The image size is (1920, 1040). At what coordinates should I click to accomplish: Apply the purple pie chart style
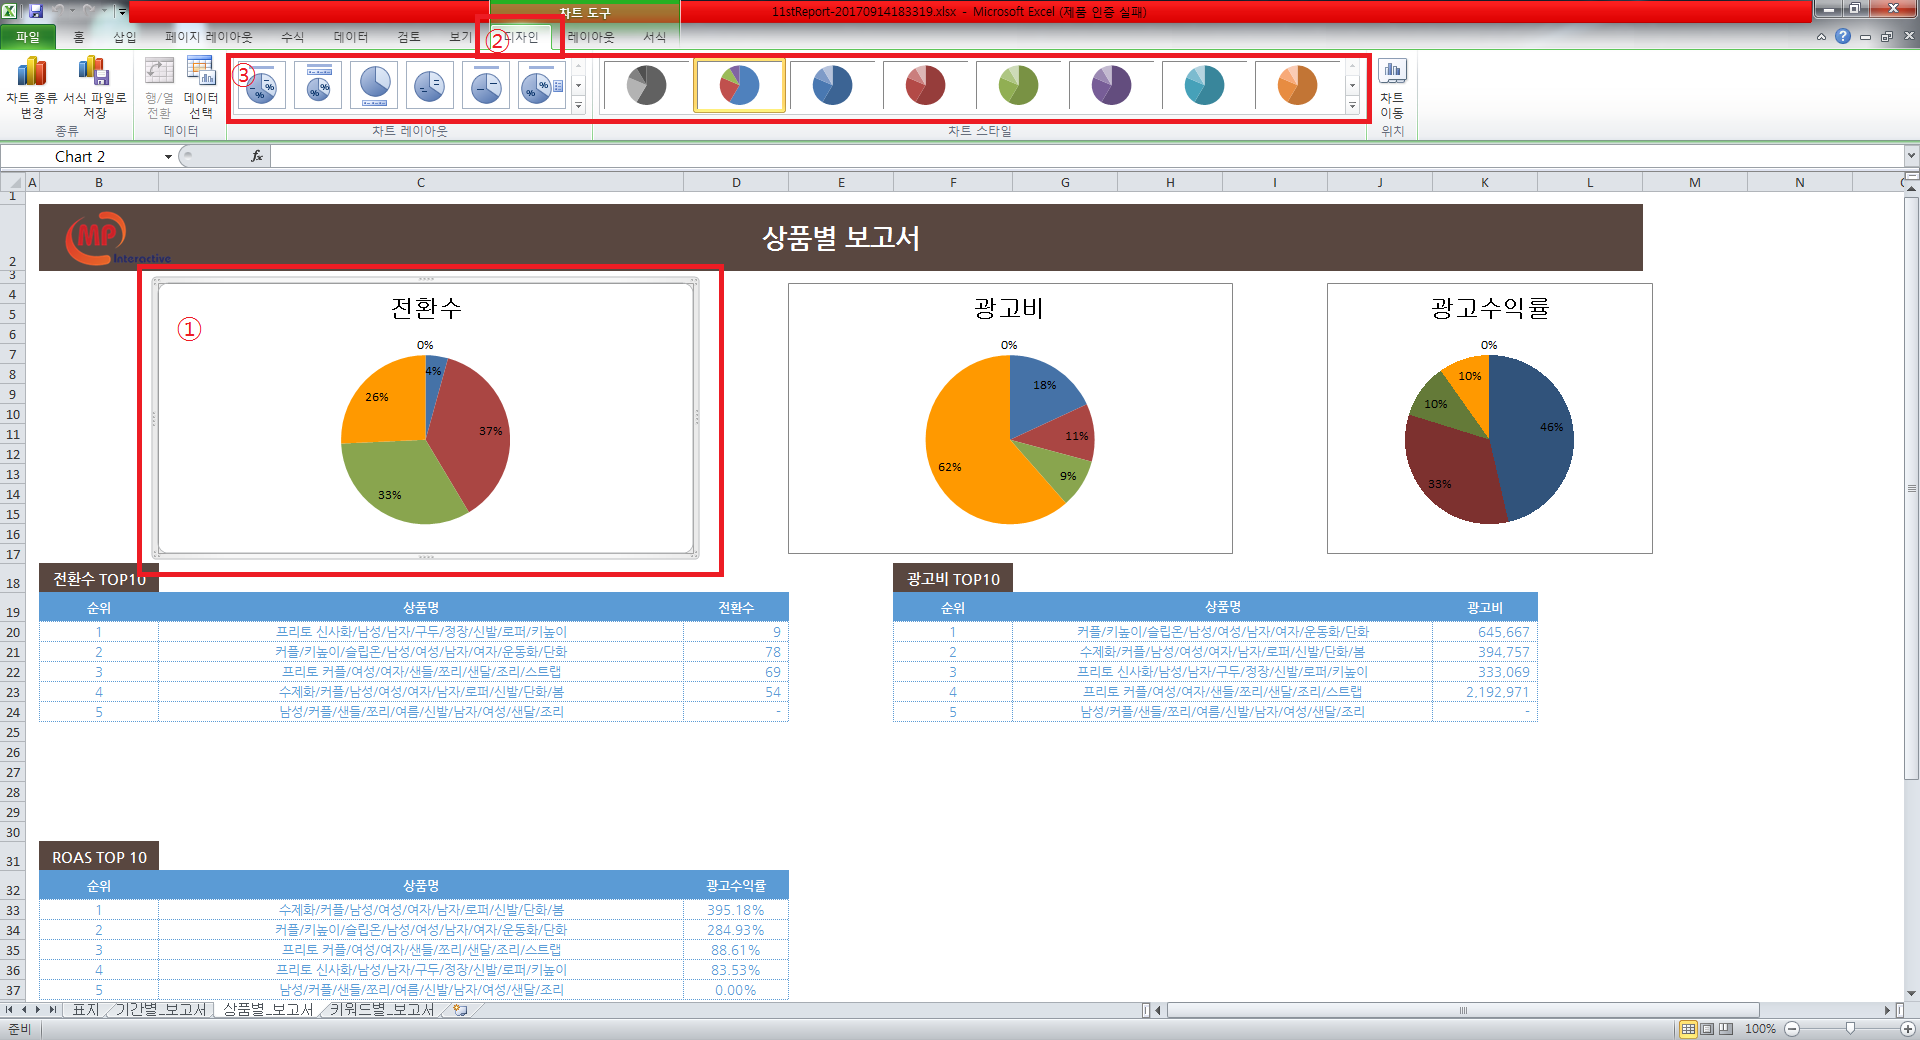pyautogui.click(x=1111, y=85)
